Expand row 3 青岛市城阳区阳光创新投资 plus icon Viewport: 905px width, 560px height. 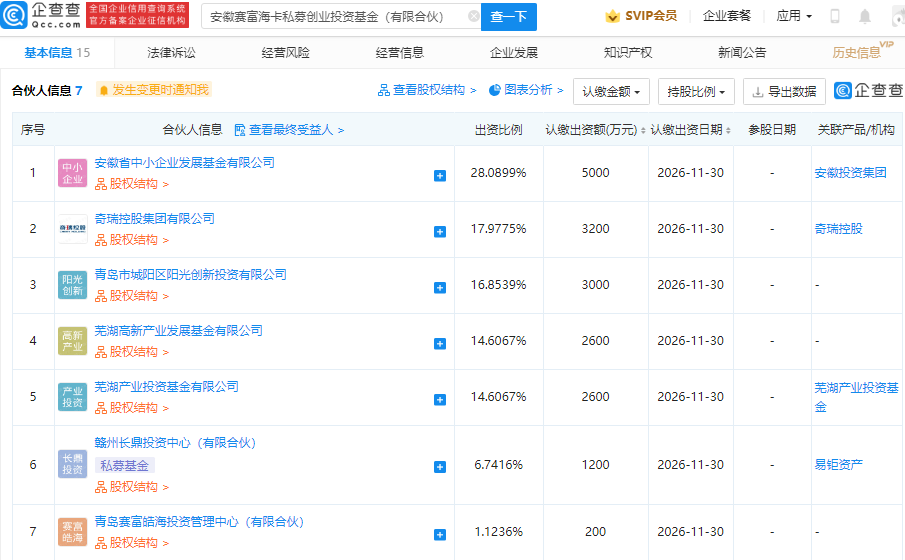440,288
